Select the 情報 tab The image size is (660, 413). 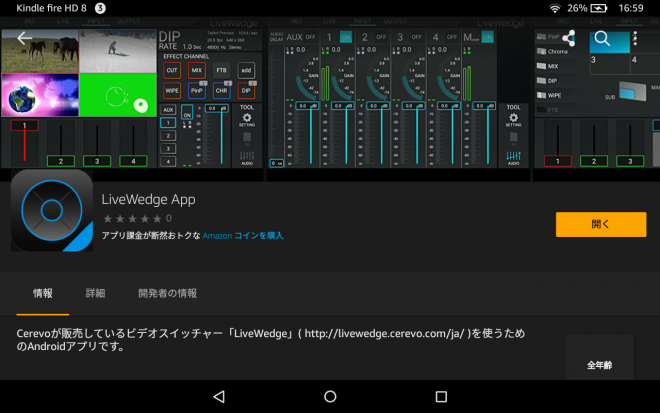tap(43, 293)
